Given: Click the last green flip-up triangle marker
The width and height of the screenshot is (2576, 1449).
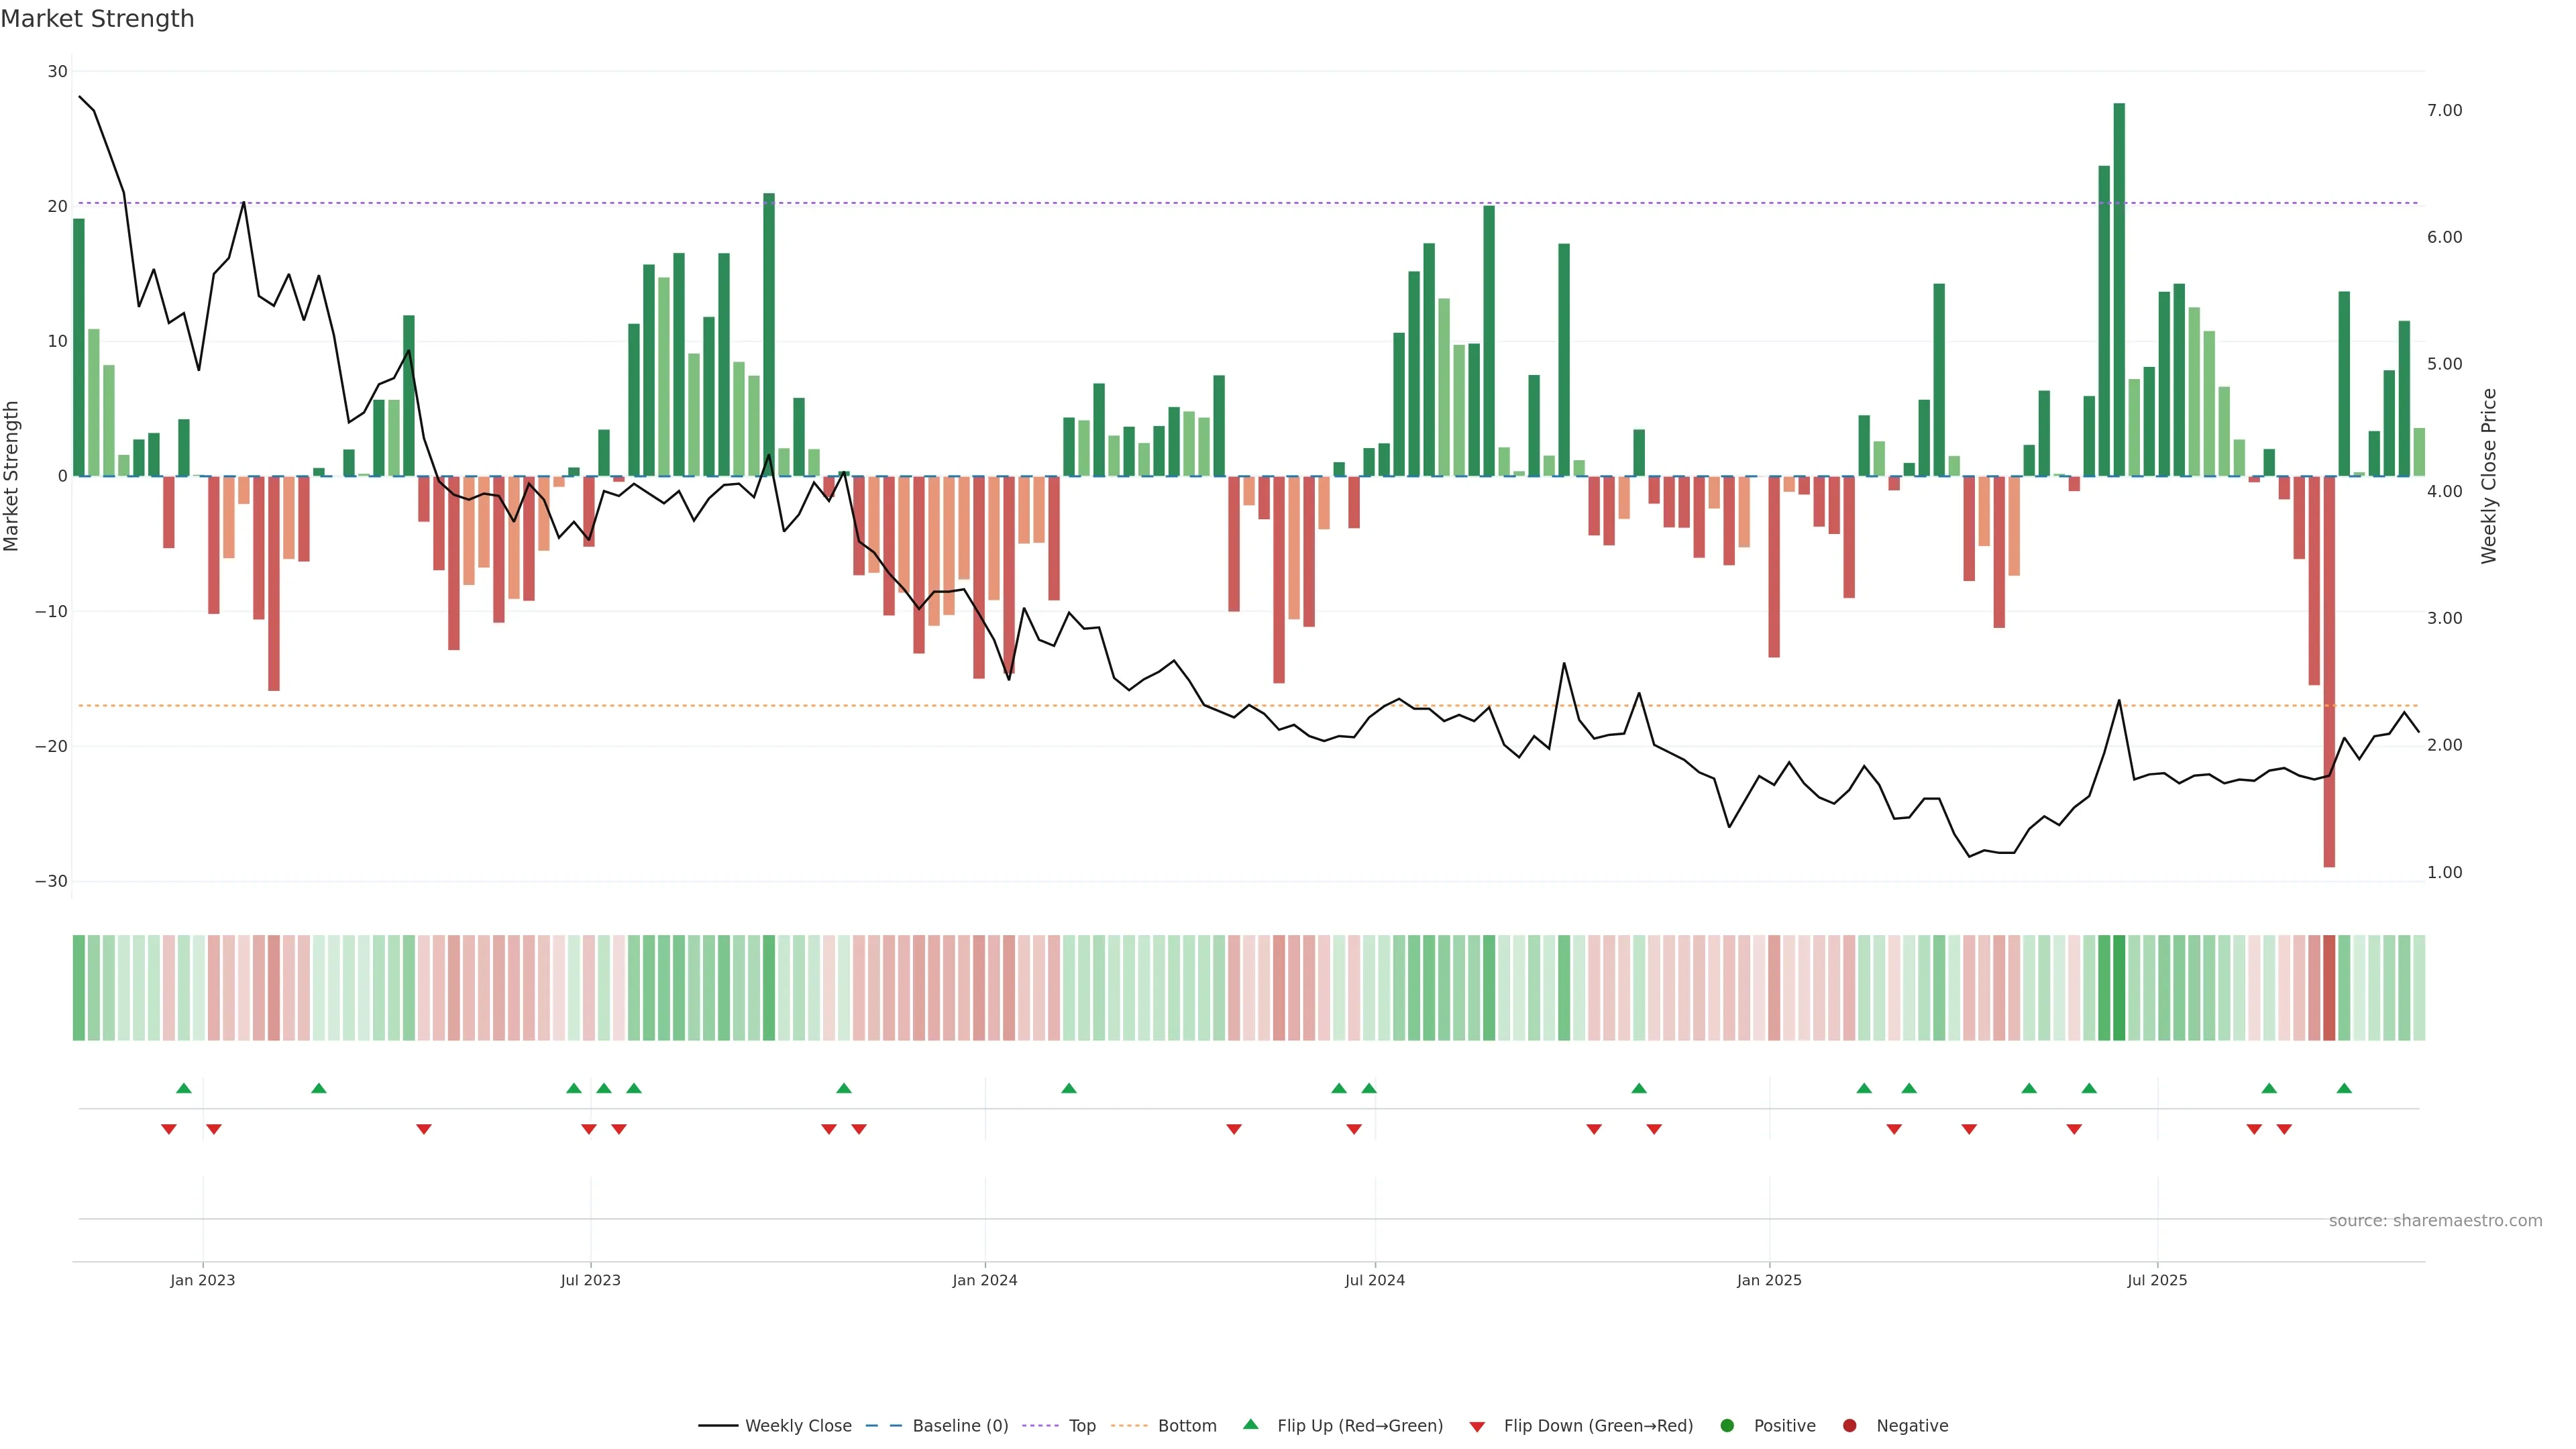Looking at the screenshot, I should pos(2344,1088).
